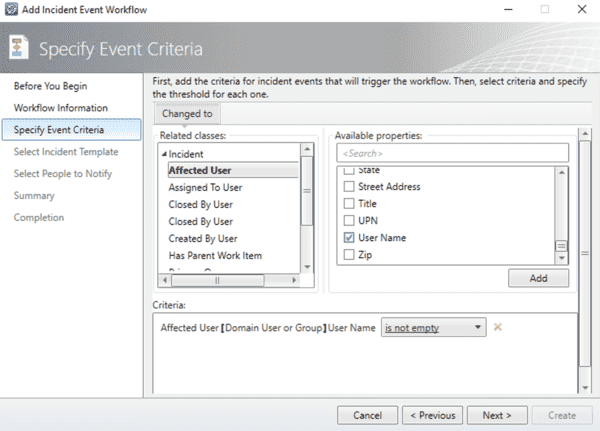Open Select Incident Template step
This screenshot has width=600, height=431.
(66, 152)
